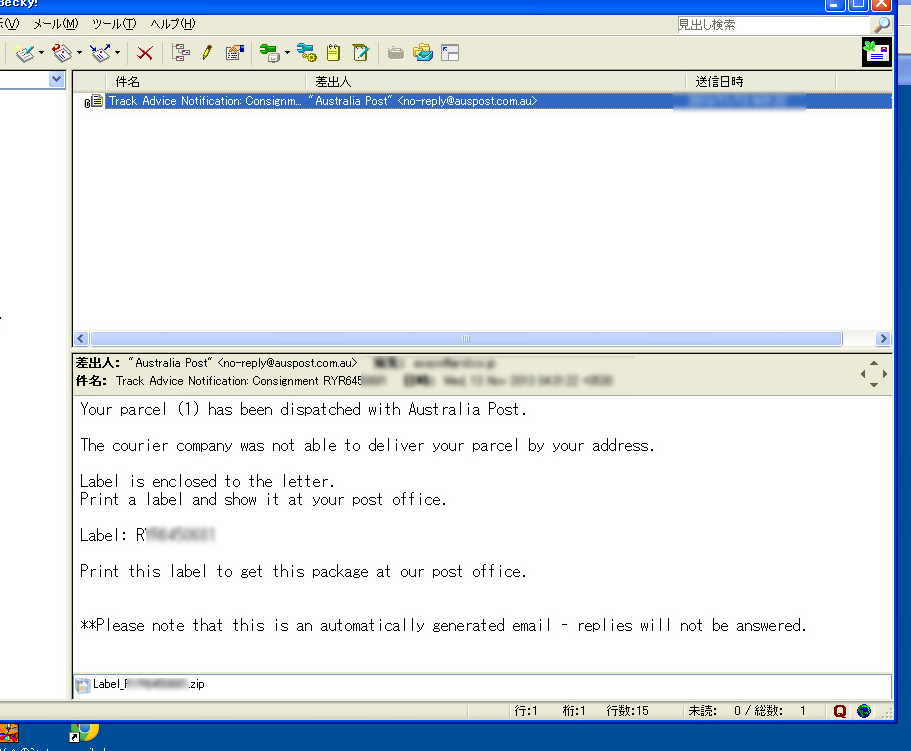The height and width of the screenshot is (751, 911).
Task: Click the window layout toggle icon
Action: 450,53
